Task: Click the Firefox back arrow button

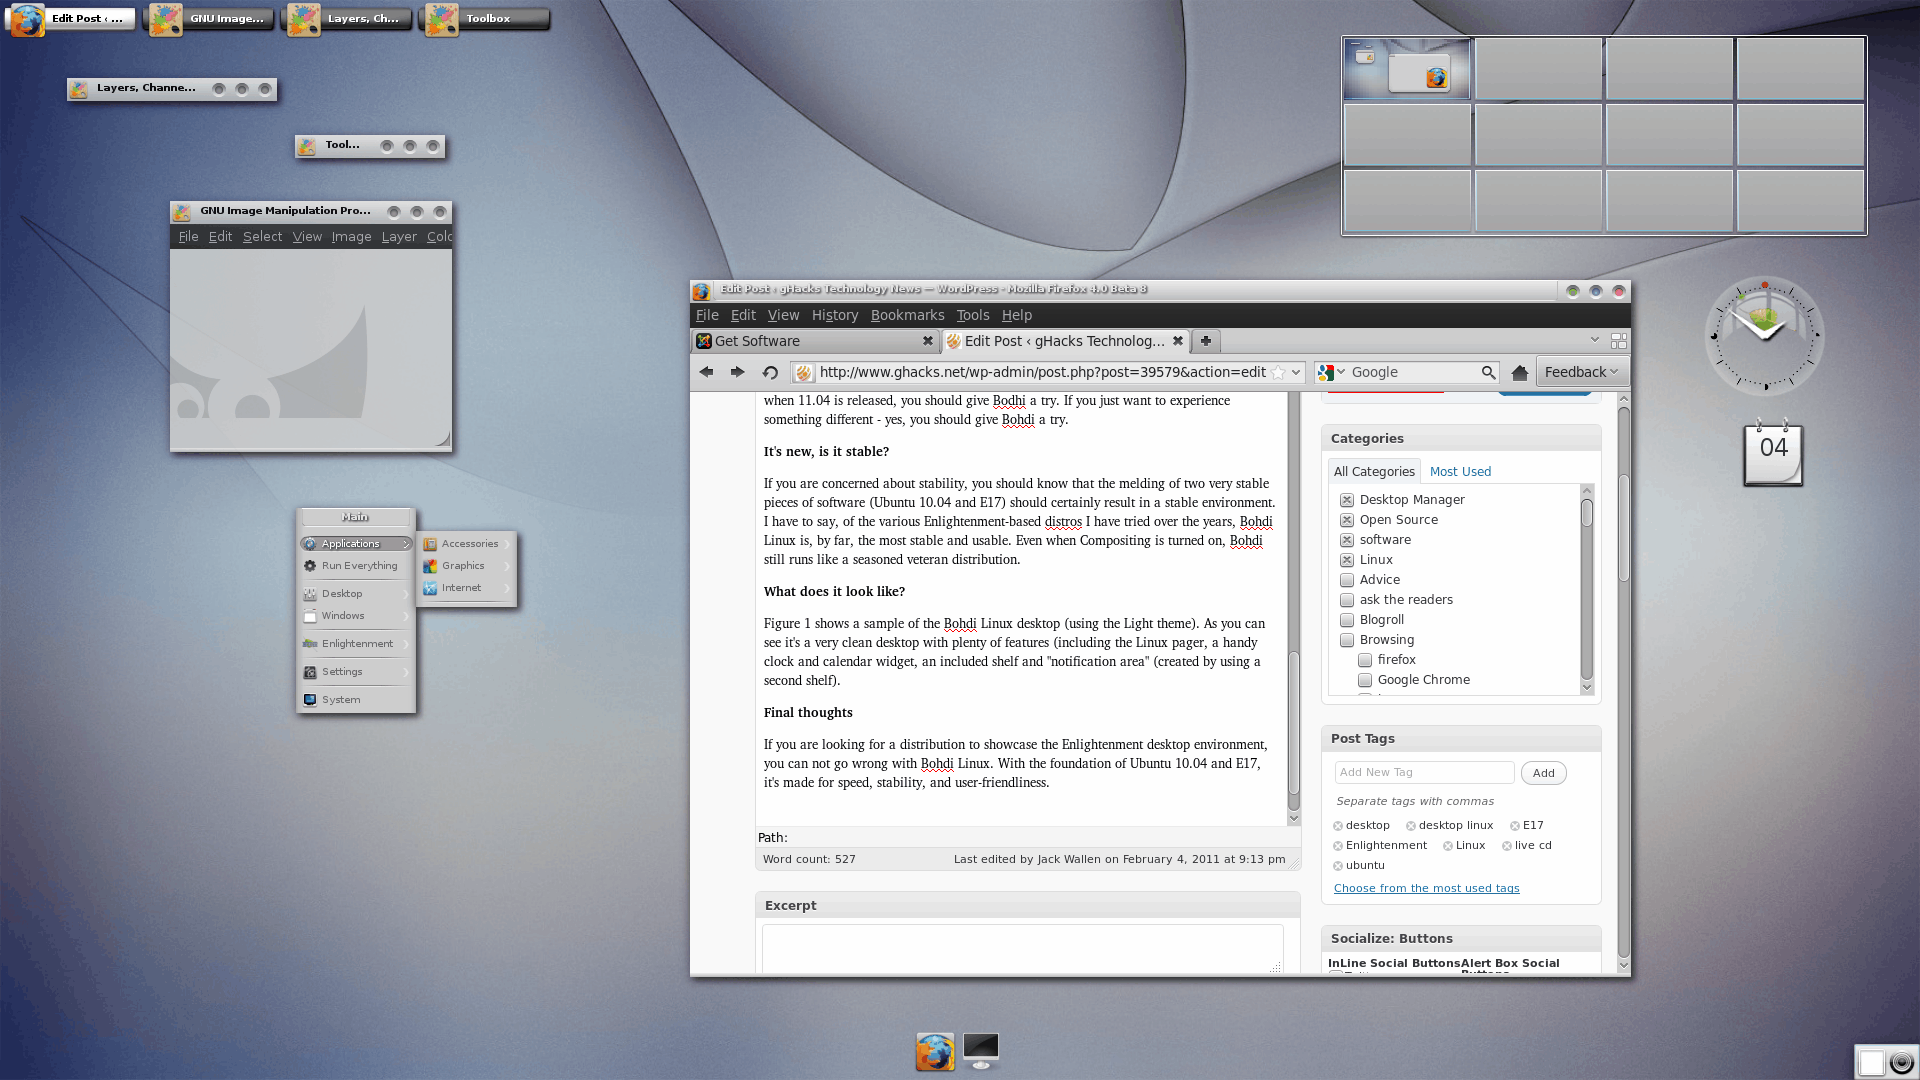Action: click(706, 372)
